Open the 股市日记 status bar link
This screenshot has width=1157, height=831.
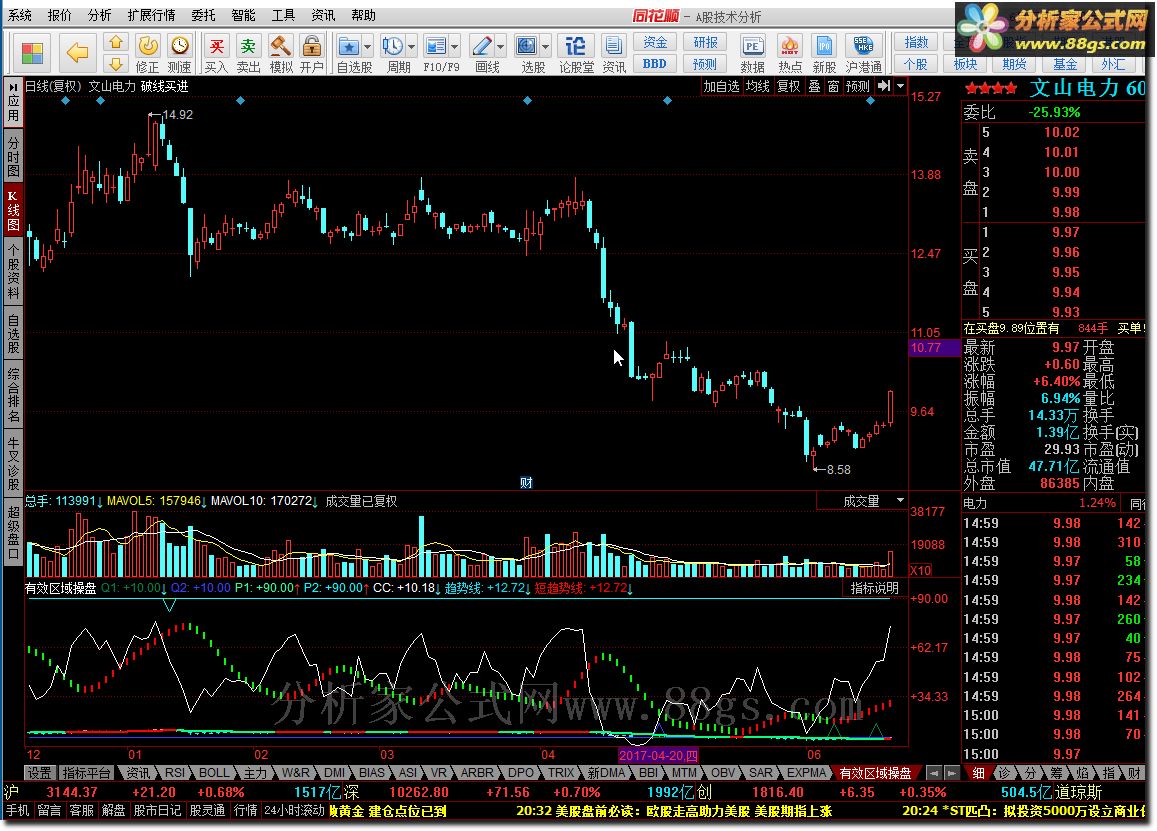click(x=157, y=810)
